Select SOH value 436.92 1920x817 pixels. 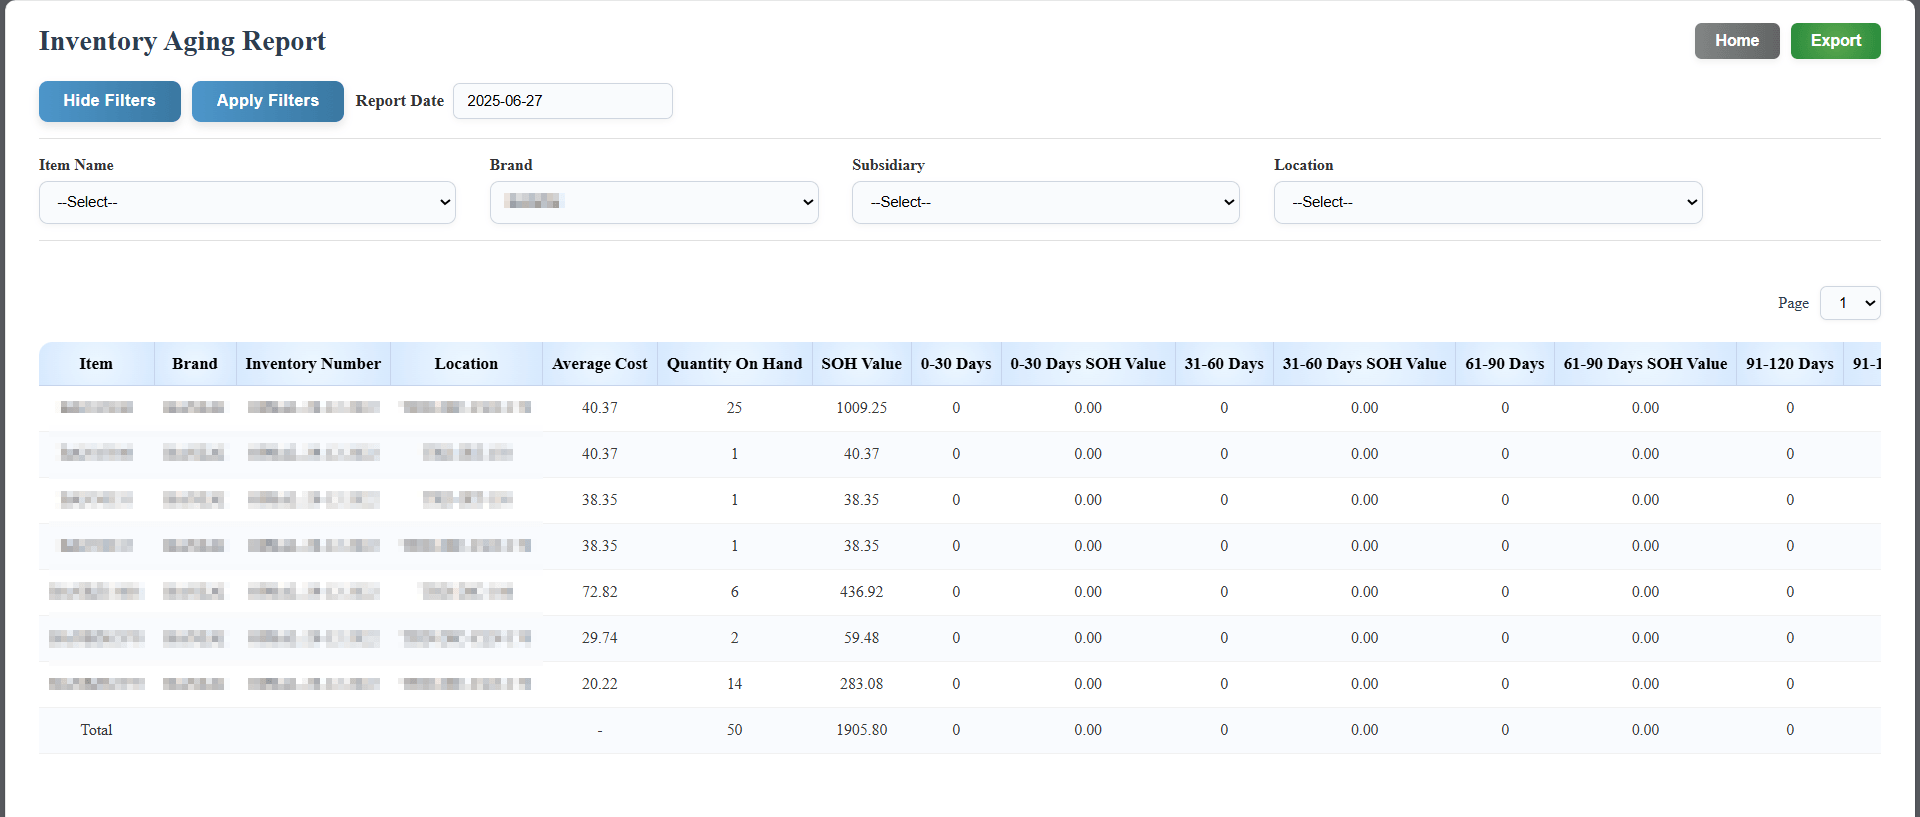point(862,592)
